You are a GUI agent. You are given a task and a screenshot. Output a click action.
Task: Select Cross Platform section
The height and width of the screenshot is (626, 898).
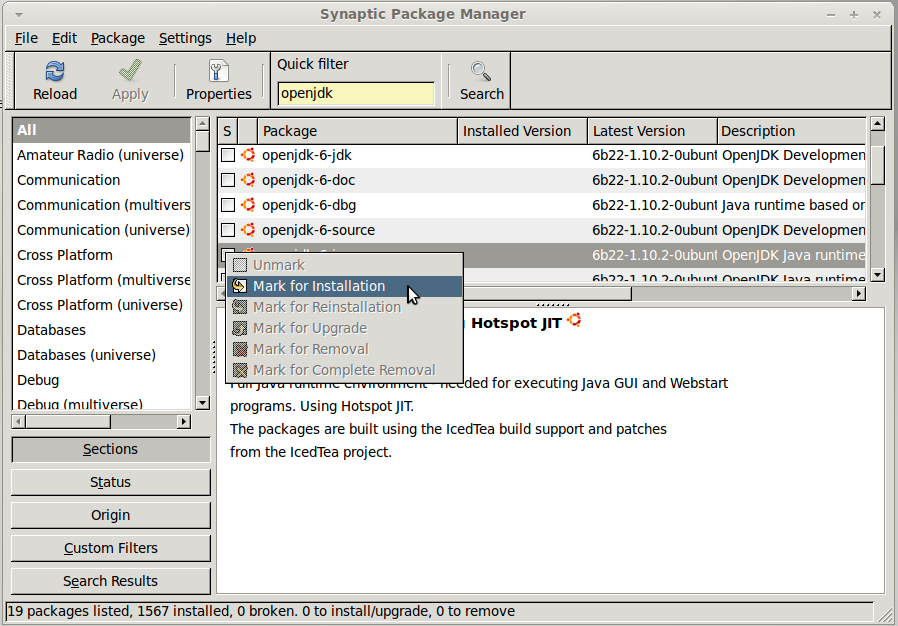click(x=101, y=255)
